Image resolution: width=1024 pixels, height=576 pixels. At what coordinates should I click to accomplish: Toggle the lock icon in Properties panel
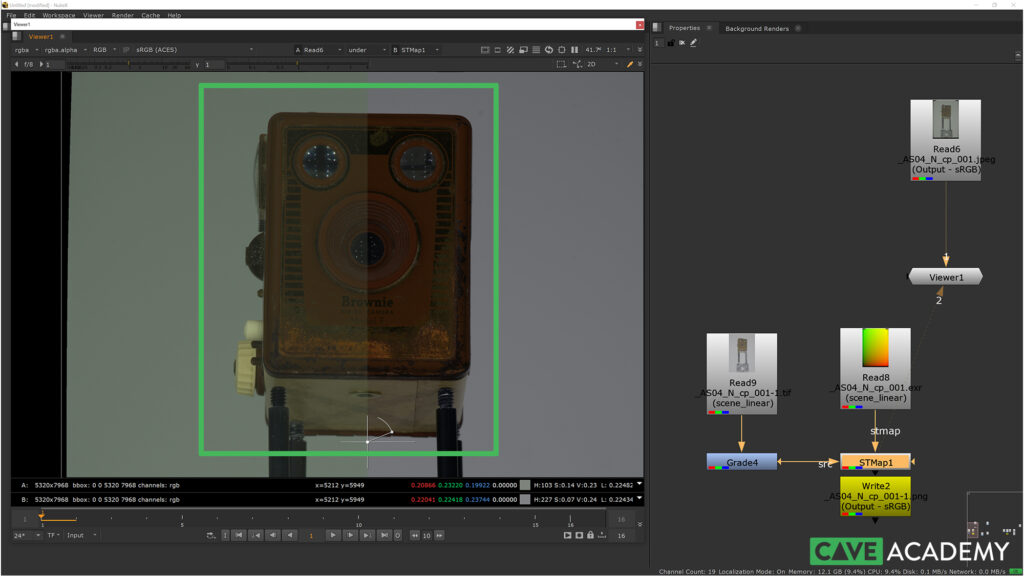click(670, 43)
